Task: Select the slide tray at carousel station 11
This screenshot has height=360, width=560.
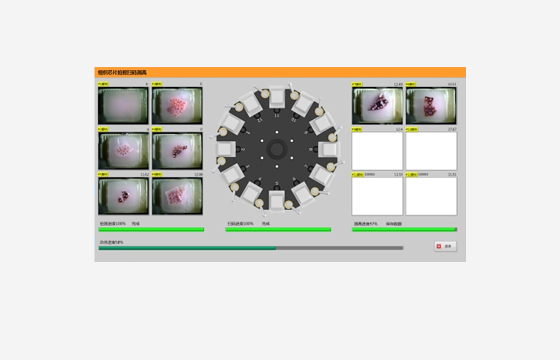Action: pyautogui.click(x=277, y=96)
